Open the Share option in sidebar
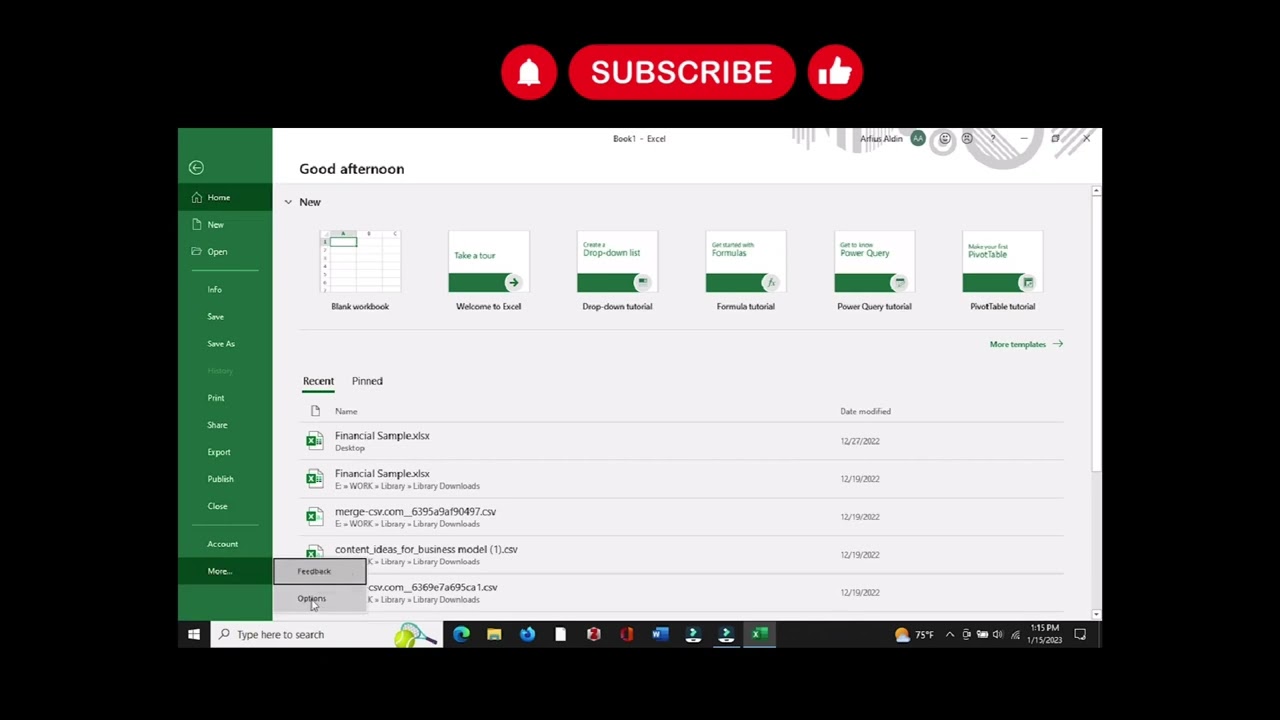1280x720 pixels. (225, 424)
